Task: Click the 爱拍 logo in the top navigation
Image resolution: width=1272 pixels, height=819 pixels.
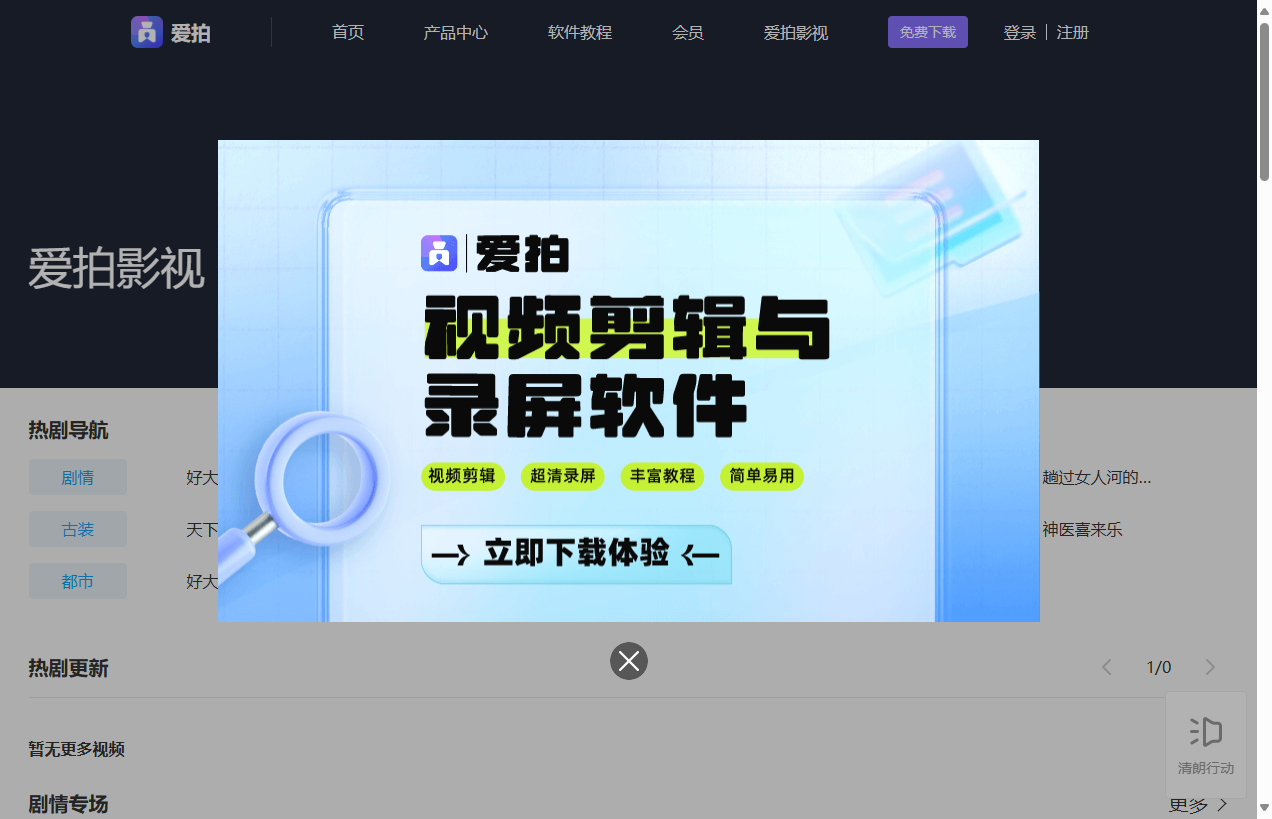Action: coord(170,31)
